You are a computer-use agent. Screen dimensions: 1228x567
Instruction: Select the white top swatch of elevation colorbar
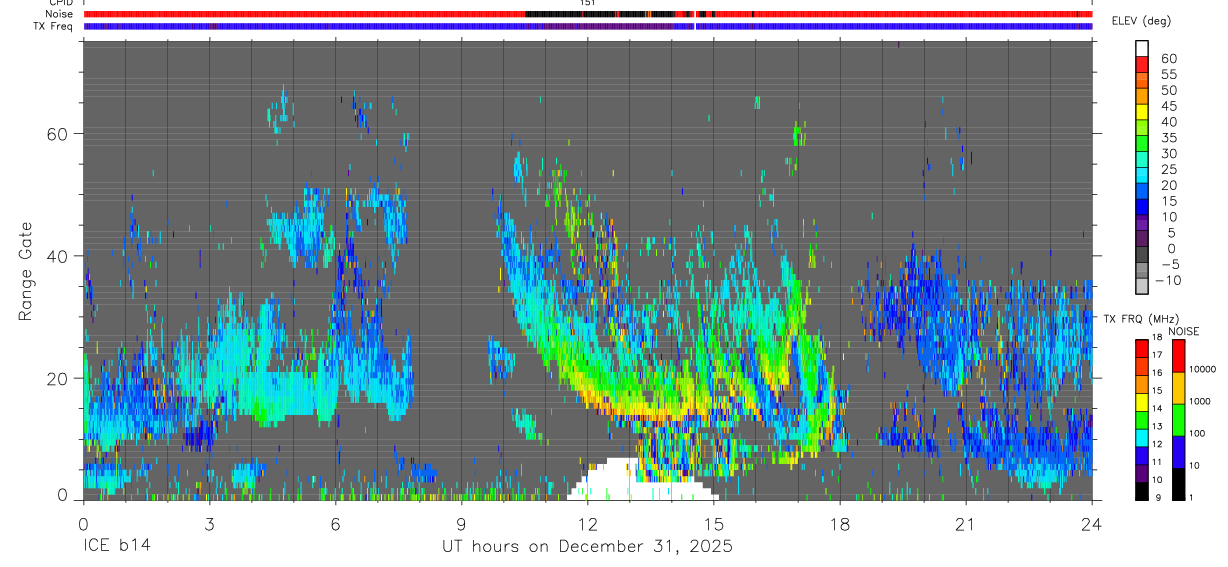pos(1142,48)
